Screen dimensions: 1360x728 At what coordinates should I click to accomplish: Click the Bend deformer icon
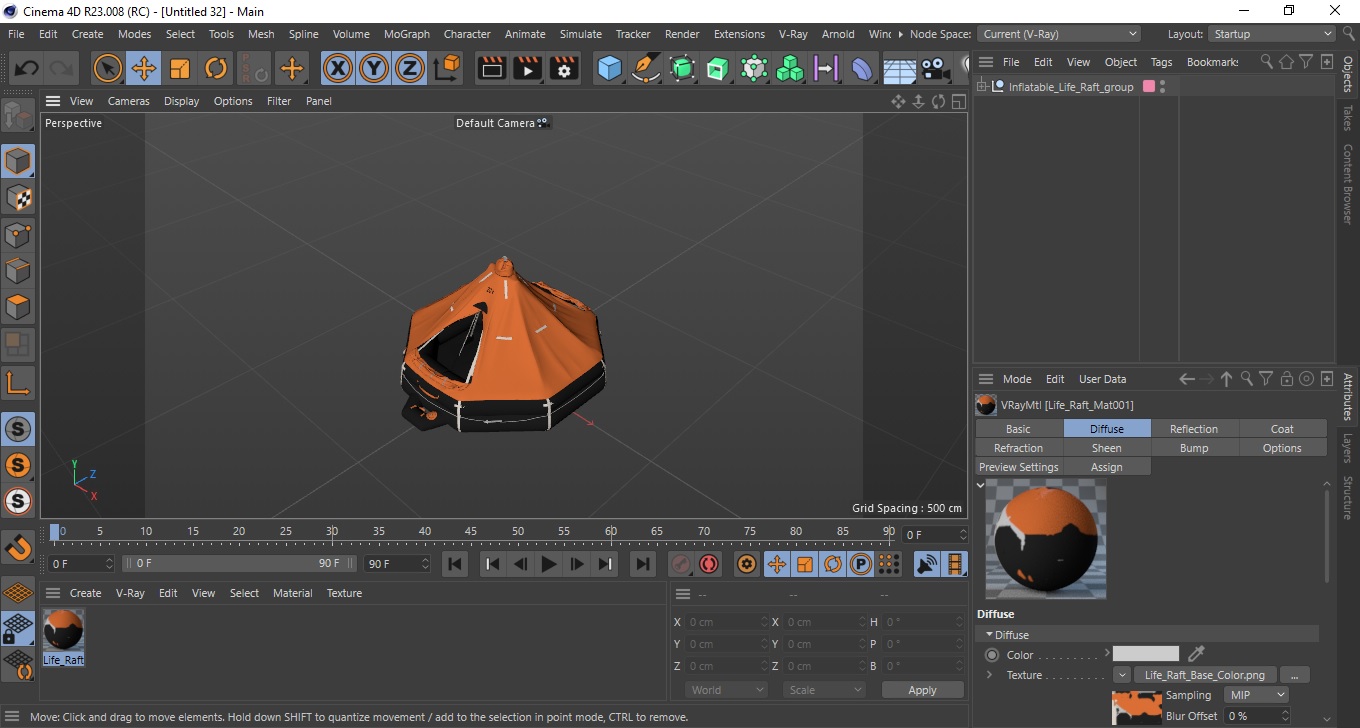(862, 68)
